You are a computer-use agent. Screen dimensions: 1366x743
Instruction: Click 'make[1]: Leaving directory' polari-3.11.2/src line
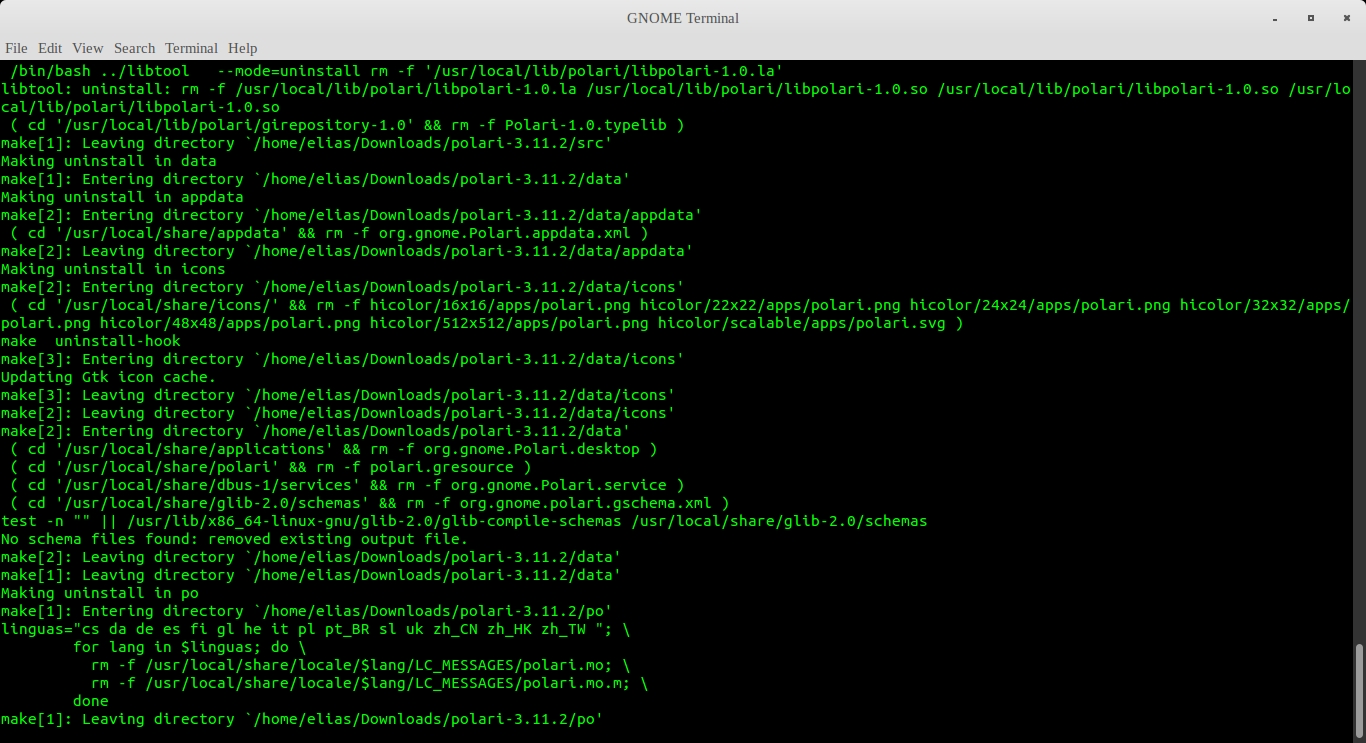[x=306, y=143]
